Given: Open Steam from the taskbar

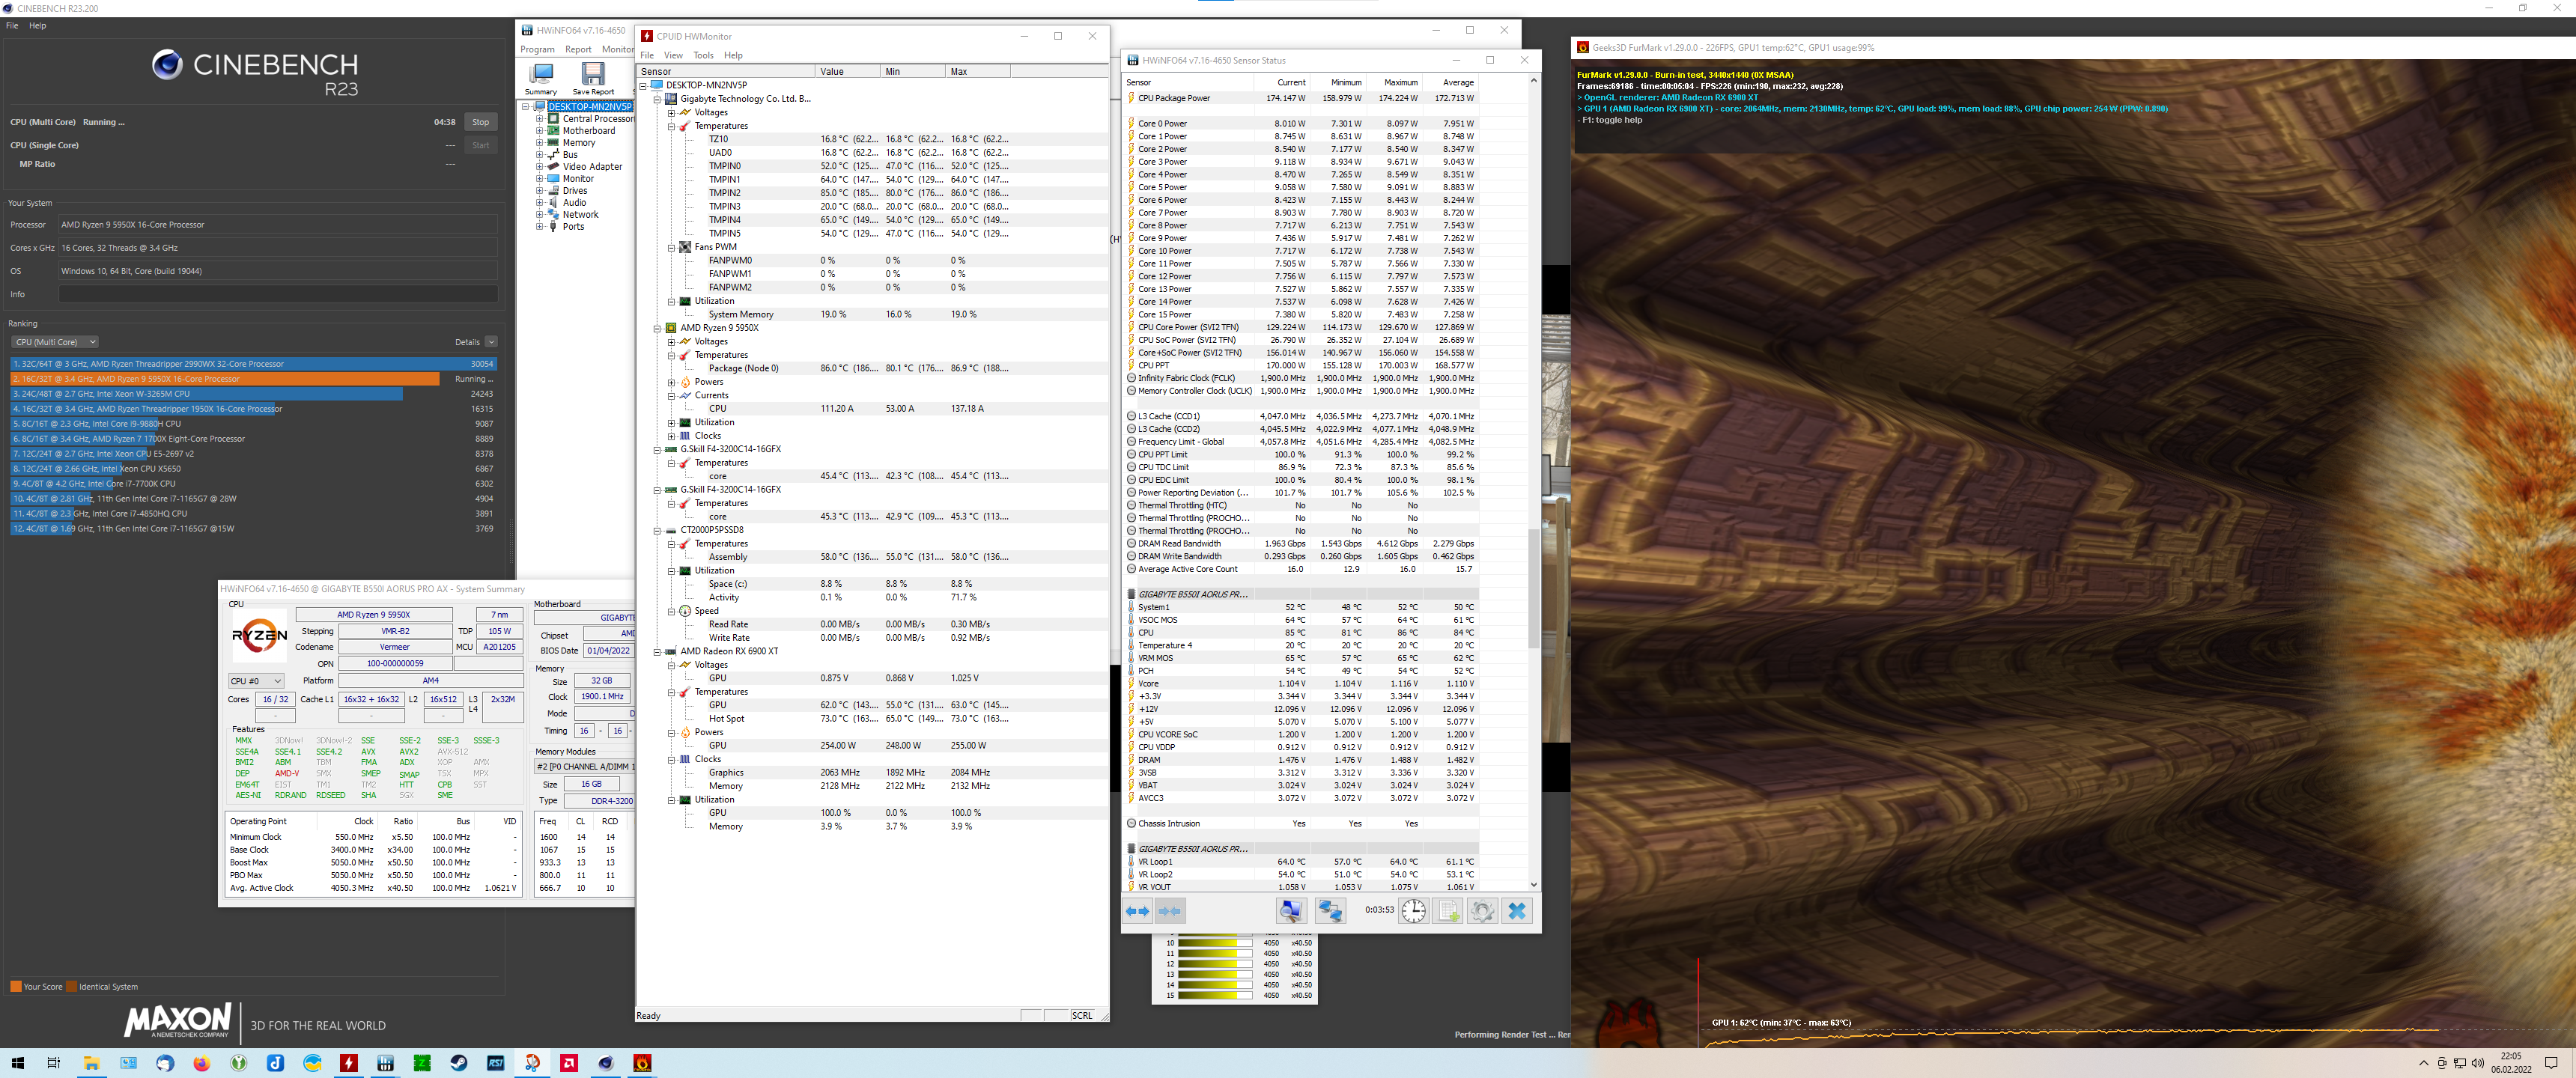Looking at the screenshot, I should point(459,1063).
